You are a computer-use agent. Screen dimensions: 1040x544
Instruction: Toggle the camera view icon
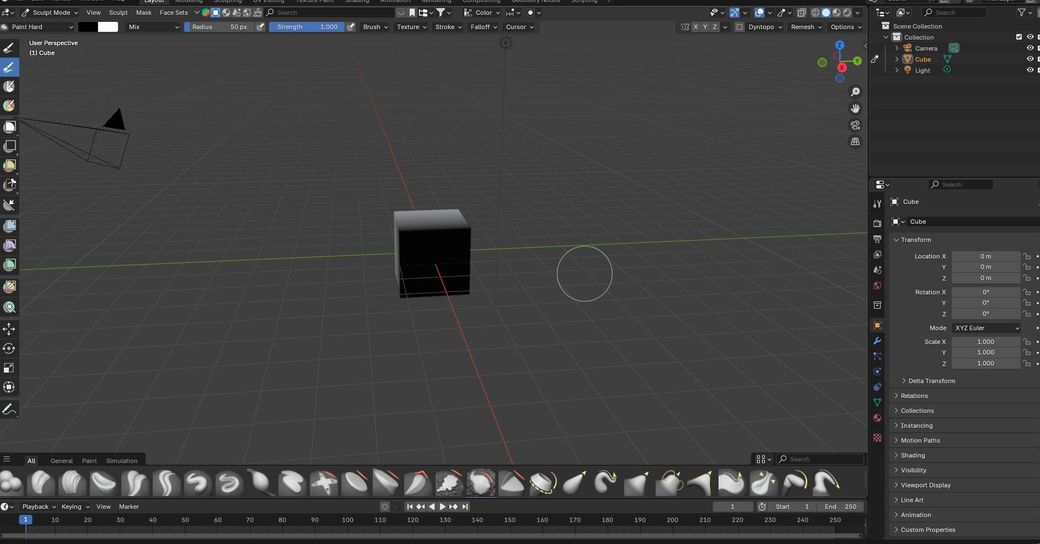(x=855, y=125)
